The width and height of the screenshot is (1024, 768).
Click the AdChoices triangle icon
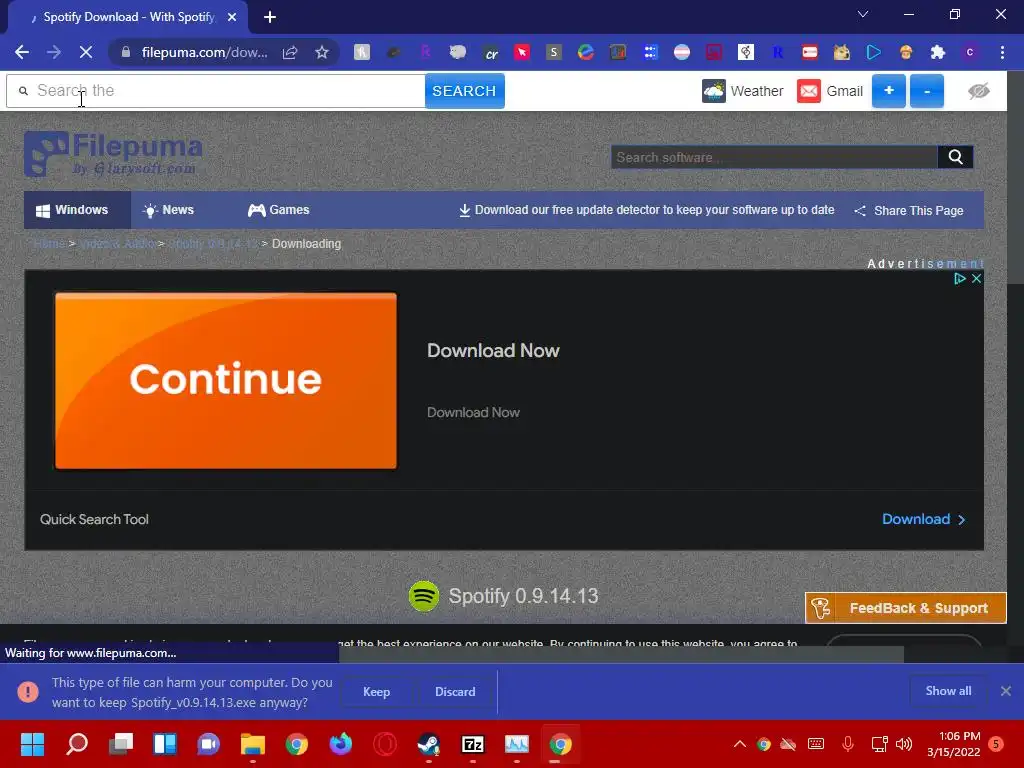click(x=959, y=278)
